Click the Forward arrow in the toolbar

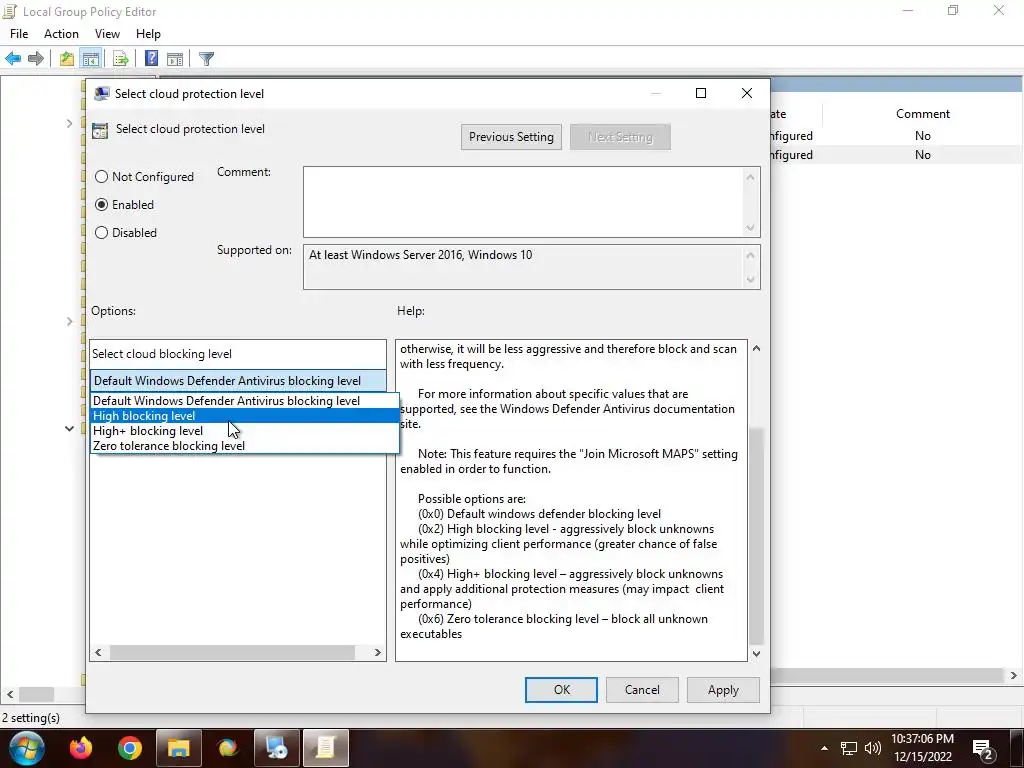coord(36,59)
